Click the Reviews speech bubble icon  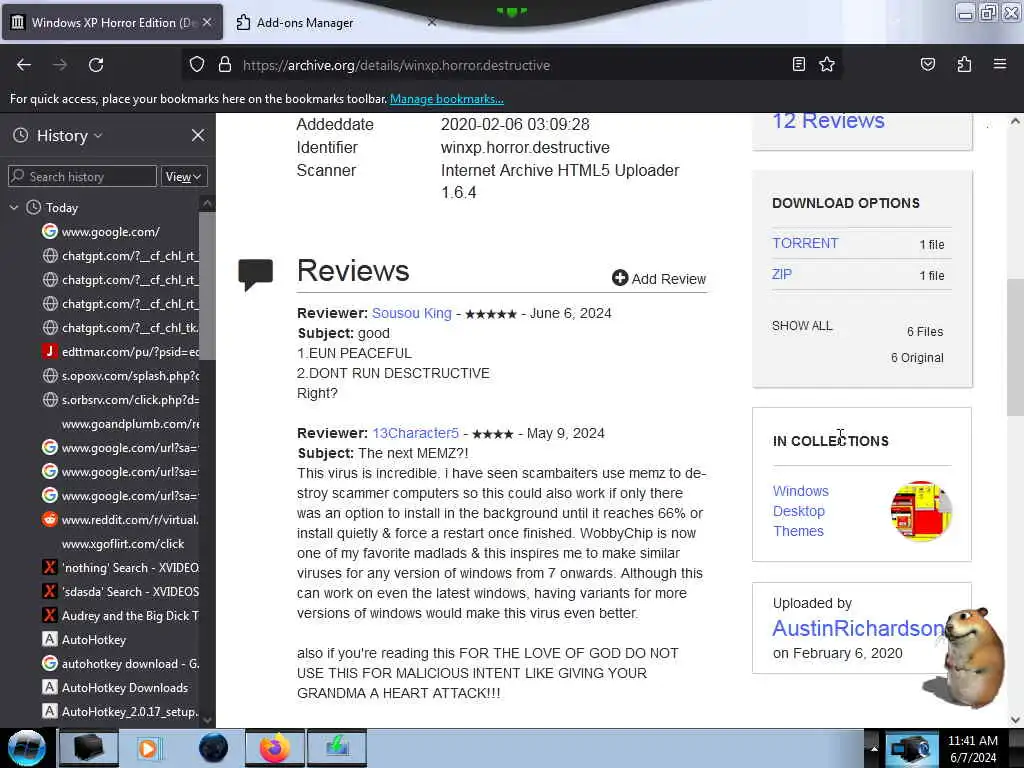click(x=255, y=274)
